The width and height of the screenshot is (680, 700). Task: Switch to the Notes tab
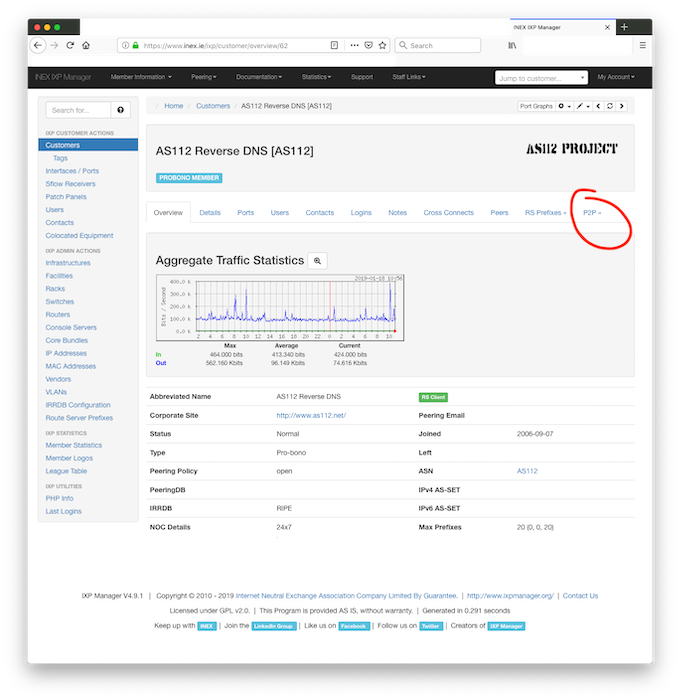click(397, 212)
